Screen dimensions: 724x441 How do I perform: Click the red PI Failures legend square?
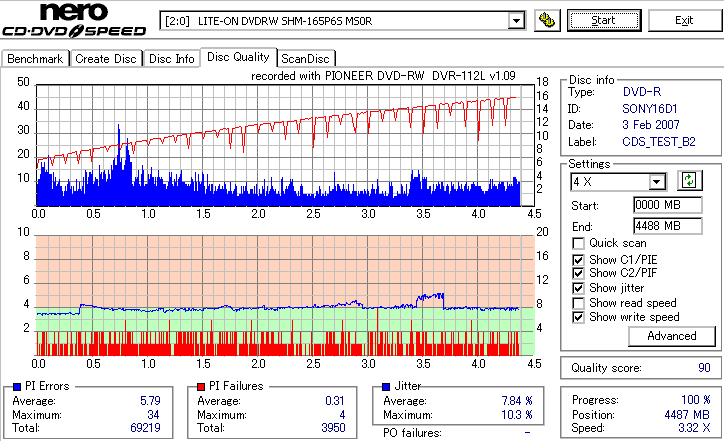201,387
